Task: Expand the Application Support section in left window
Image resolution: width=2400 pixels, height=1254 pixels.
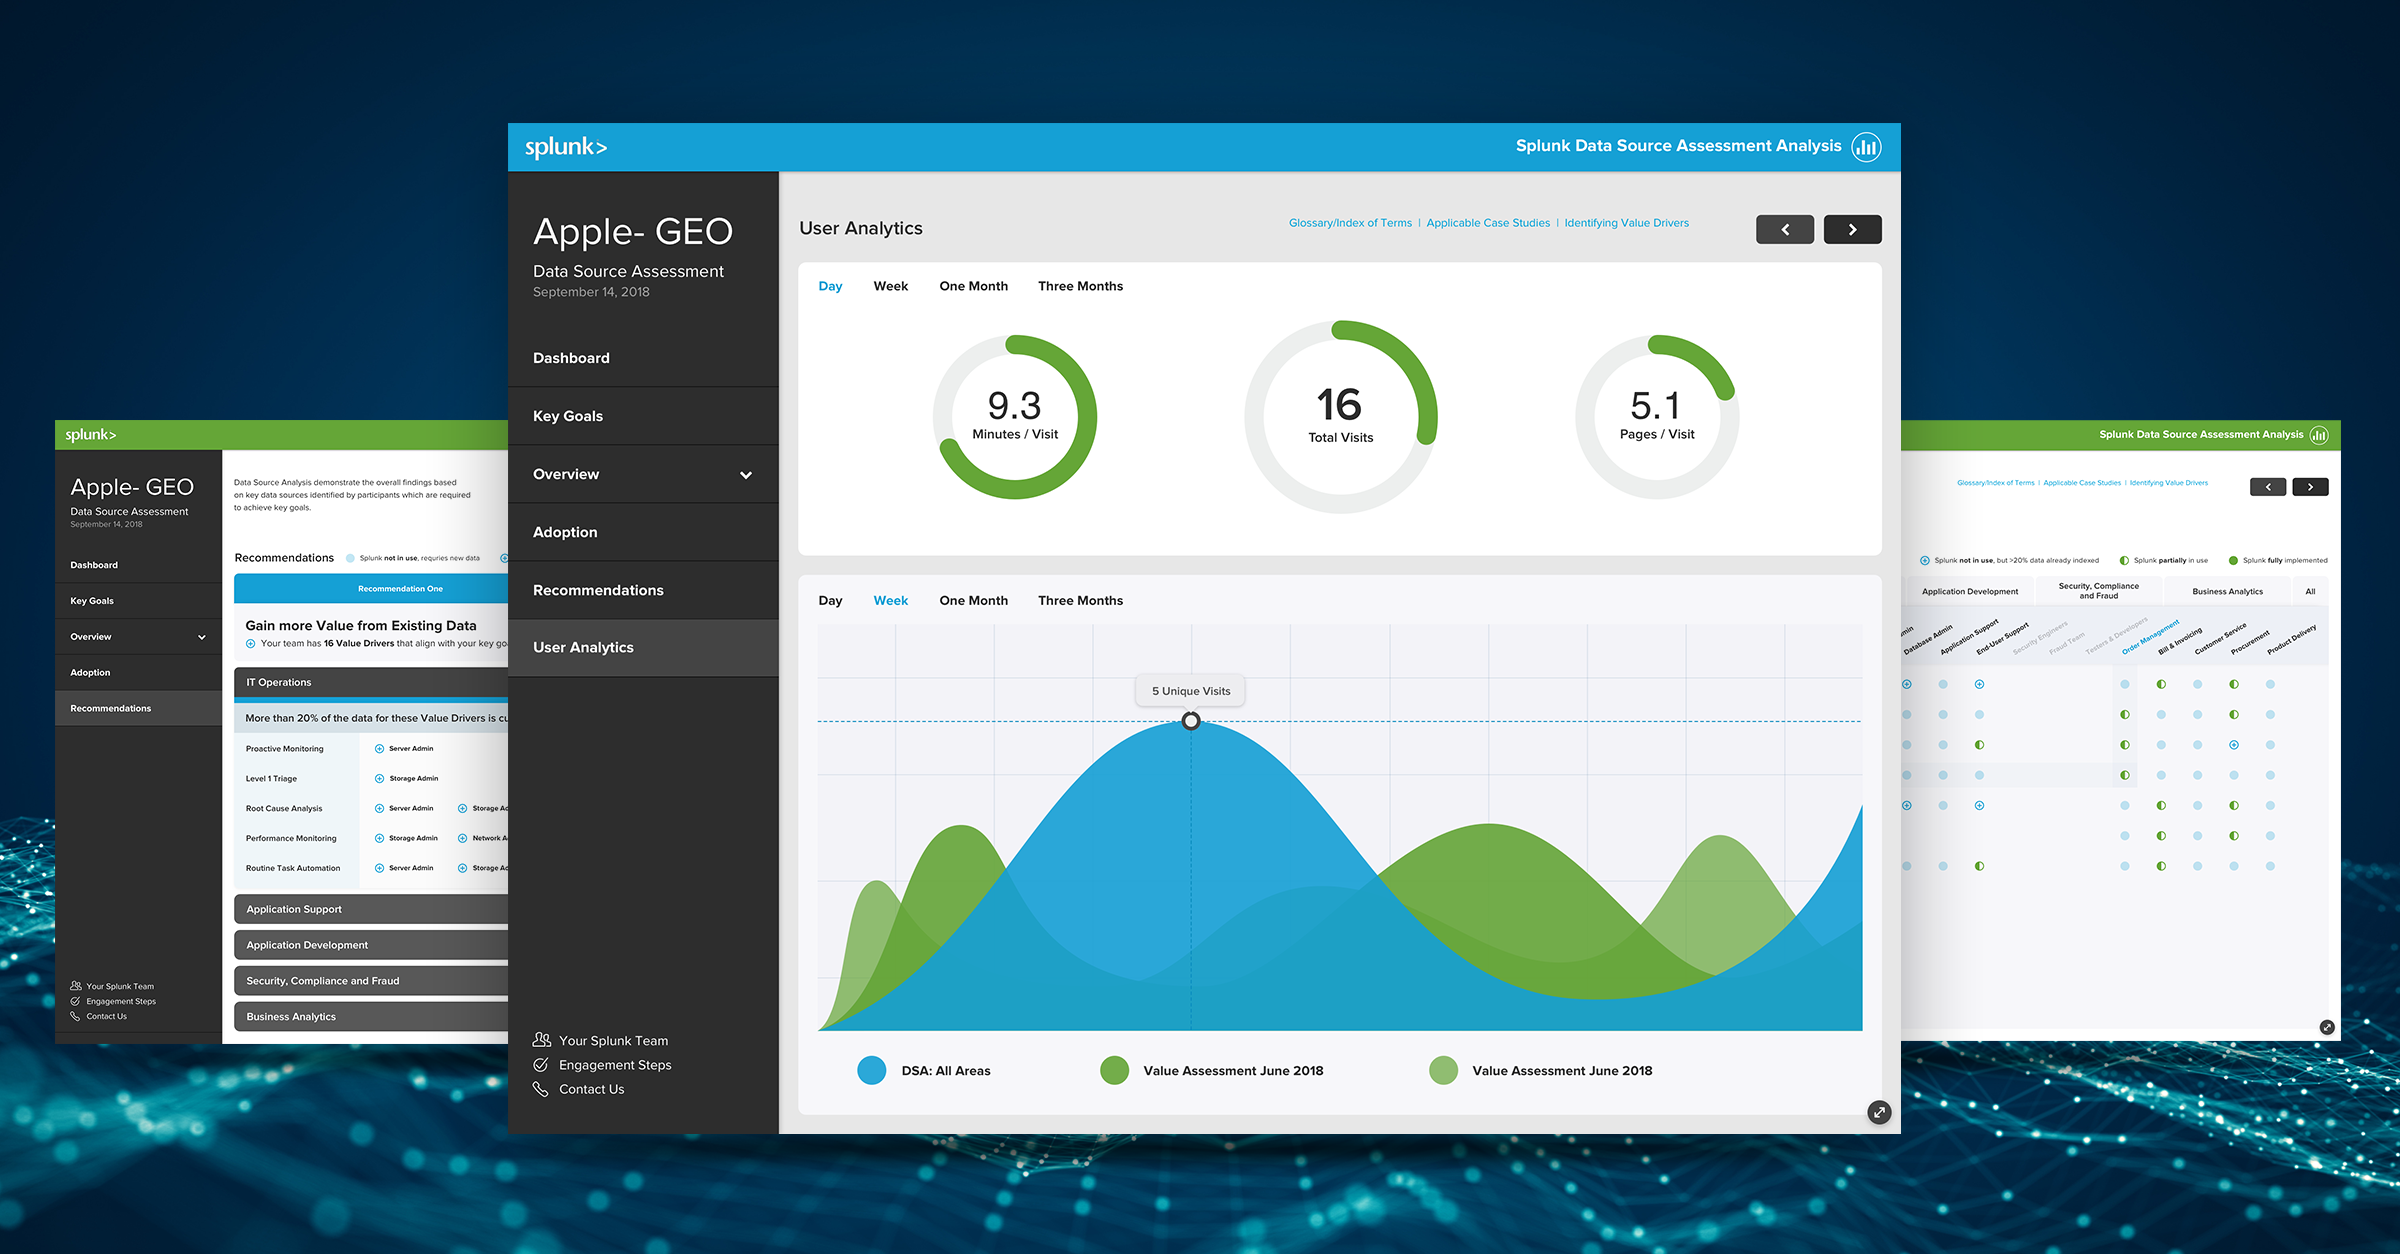Action: pyautogui.click(x=371, y=909)
